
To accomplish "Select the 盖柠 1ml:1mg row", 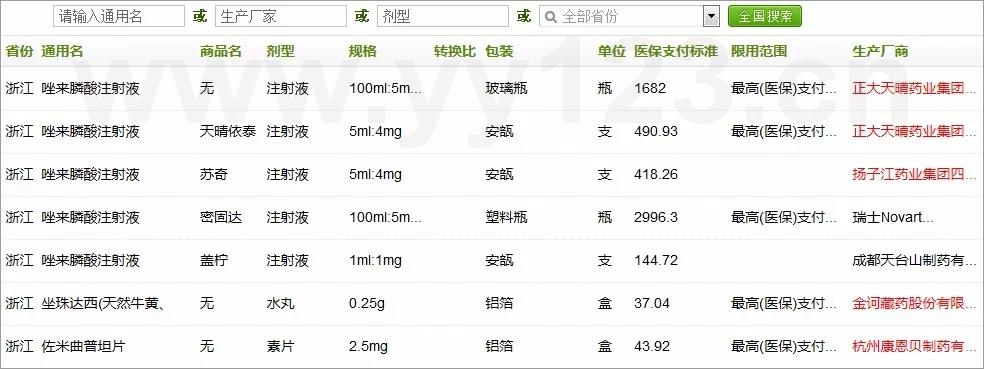I will pyautogui.click(x=492, y=260).
